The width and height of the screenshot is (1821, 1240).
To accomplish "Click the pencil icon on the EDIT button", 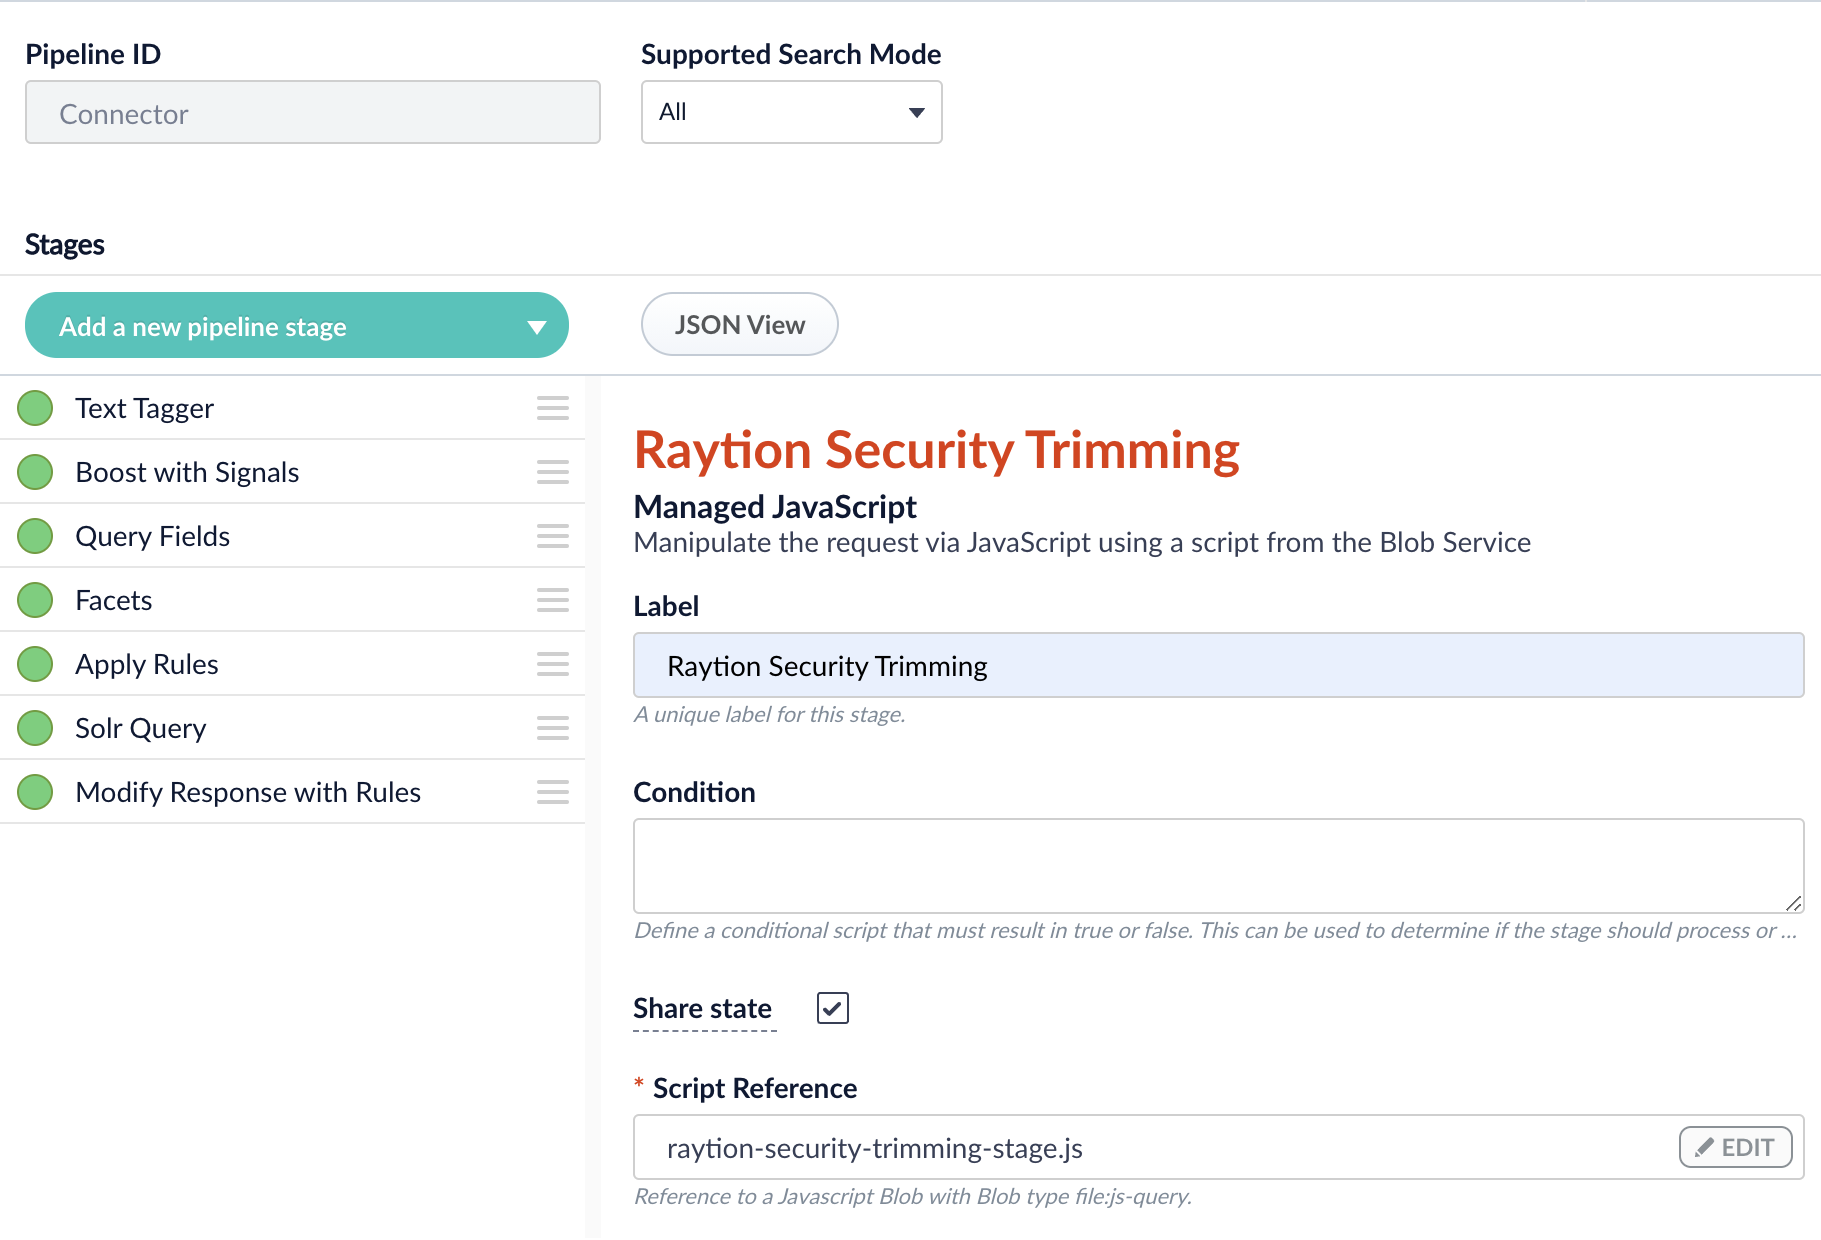I will click(1704, 1147).
